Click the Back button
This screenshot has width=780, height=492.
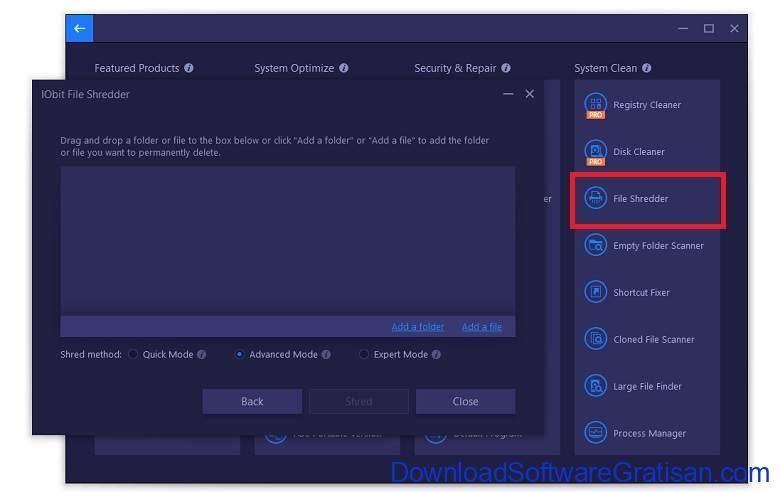[252, 401]
